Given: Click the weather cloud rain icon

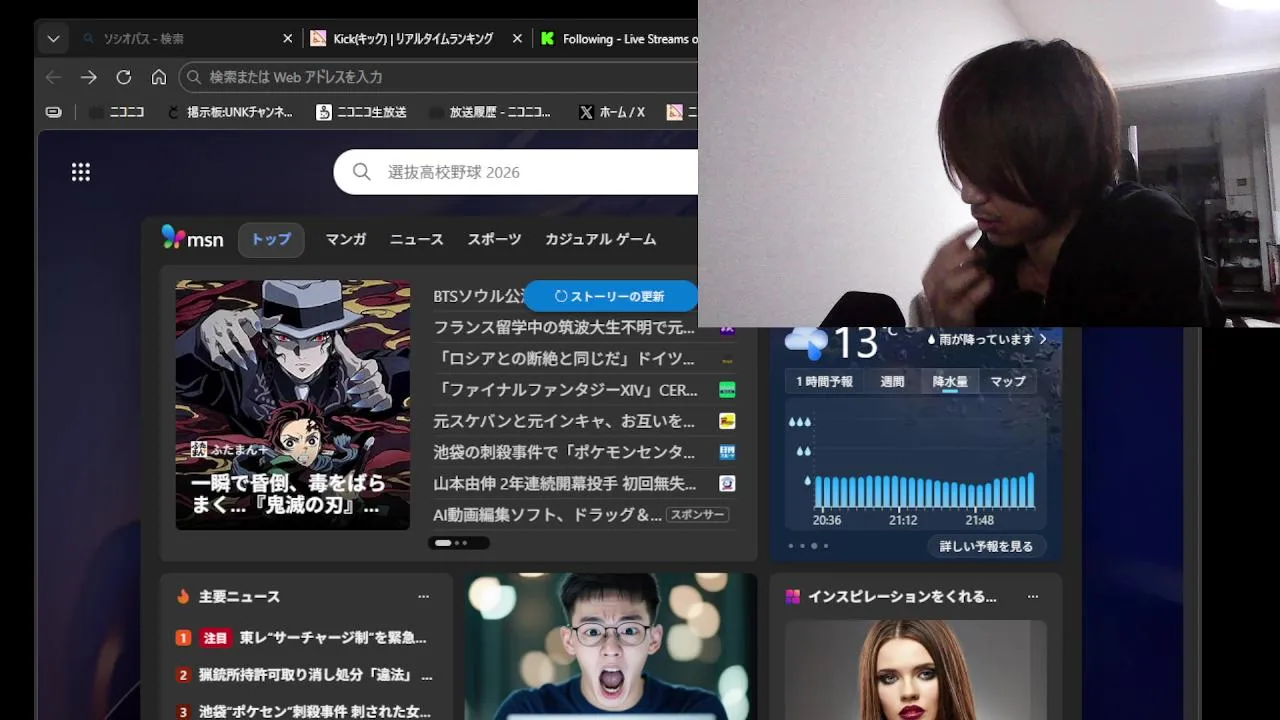Looking at the screenshot, I should click(806, 343).
